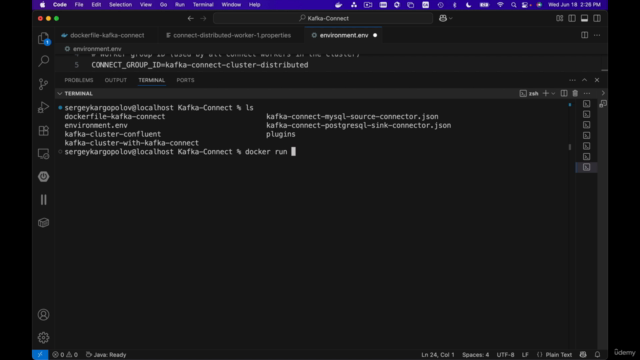This screenshot has height=360, width=640.
Task: Open Copilot dropdown arrow in title bar
Action: coord(451,18)
